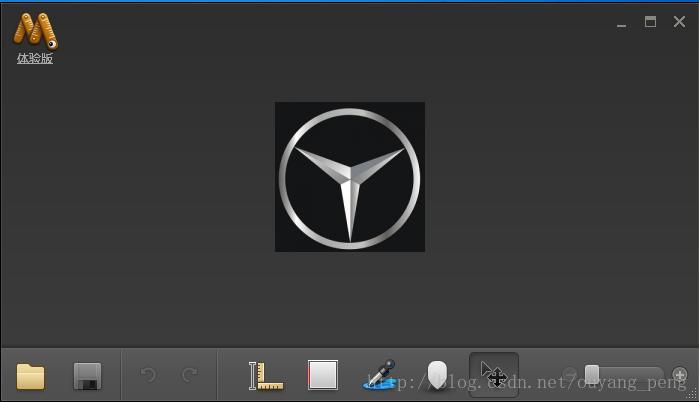Click the MarkMan M logo
Screen dimensions: 699x402
35,30
